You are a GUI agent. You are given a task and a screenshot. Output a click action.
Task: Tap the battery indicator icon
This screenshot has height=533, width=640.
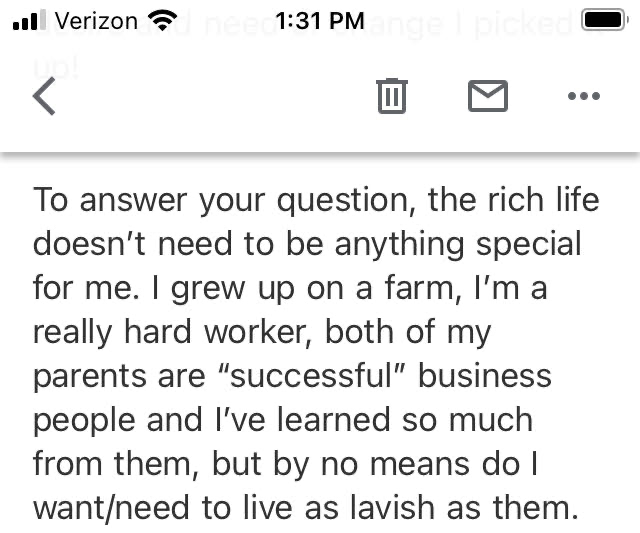pos(604,20)
